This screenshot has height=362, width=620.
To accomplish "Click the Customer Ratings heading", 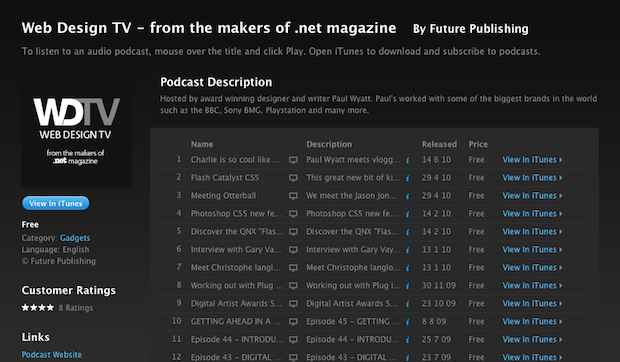I will (x=69, y=290).
